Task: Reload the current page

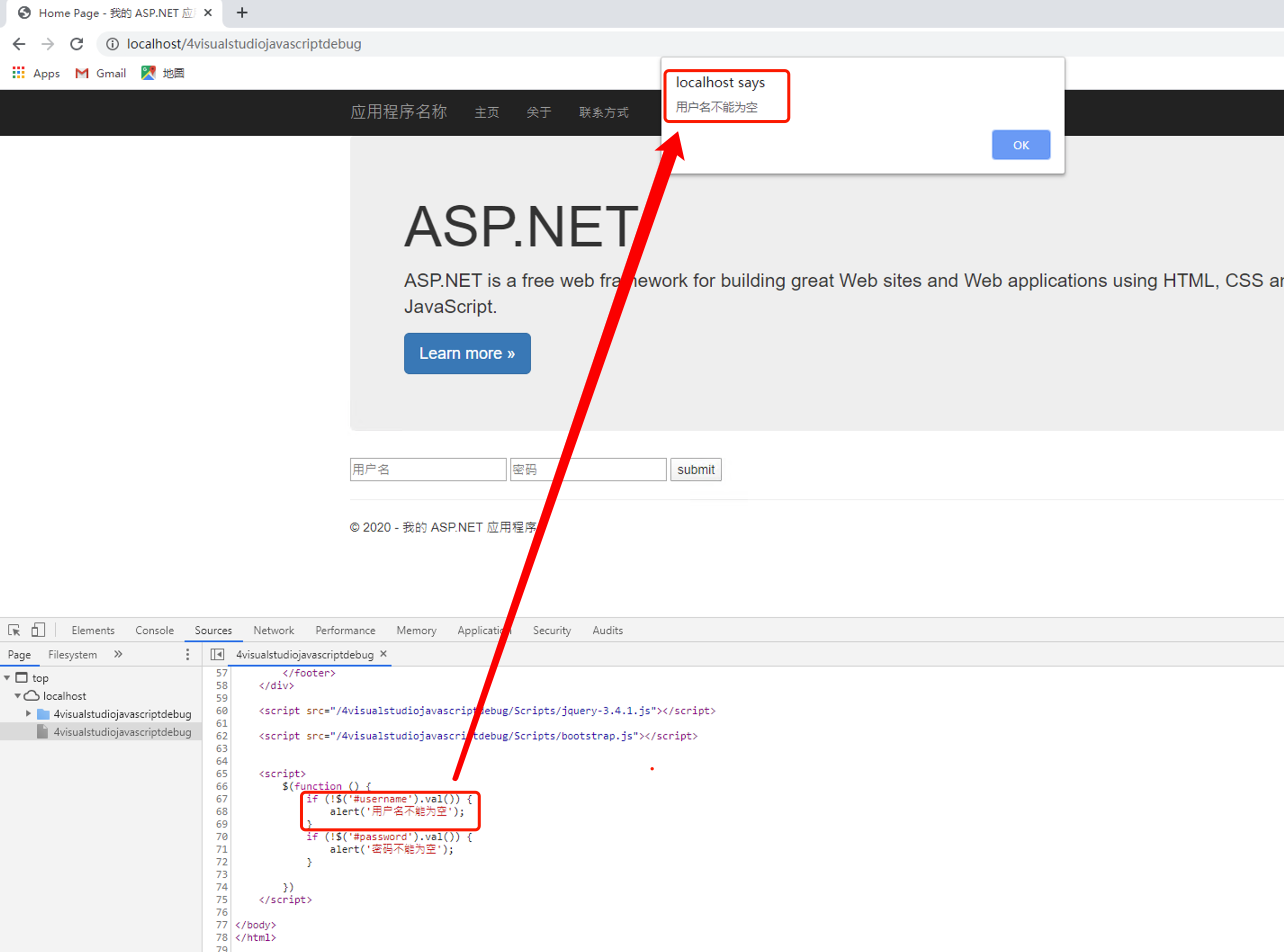Action: click(76, 44)
